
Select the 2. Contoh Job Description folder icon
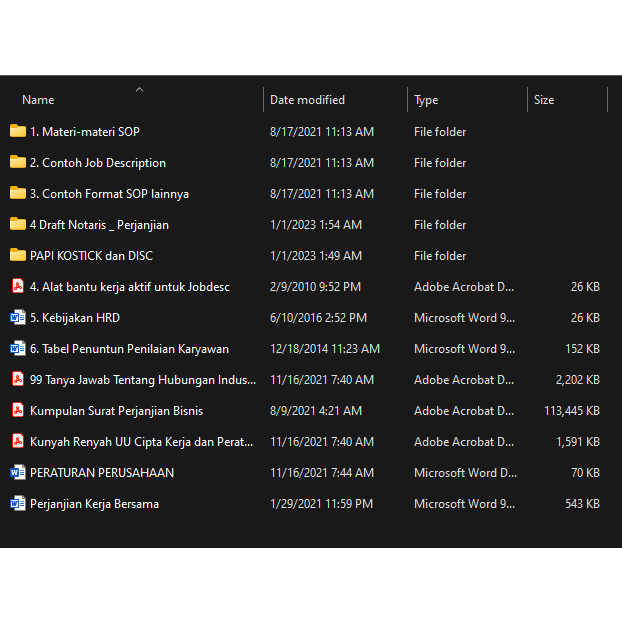(18, 162)
